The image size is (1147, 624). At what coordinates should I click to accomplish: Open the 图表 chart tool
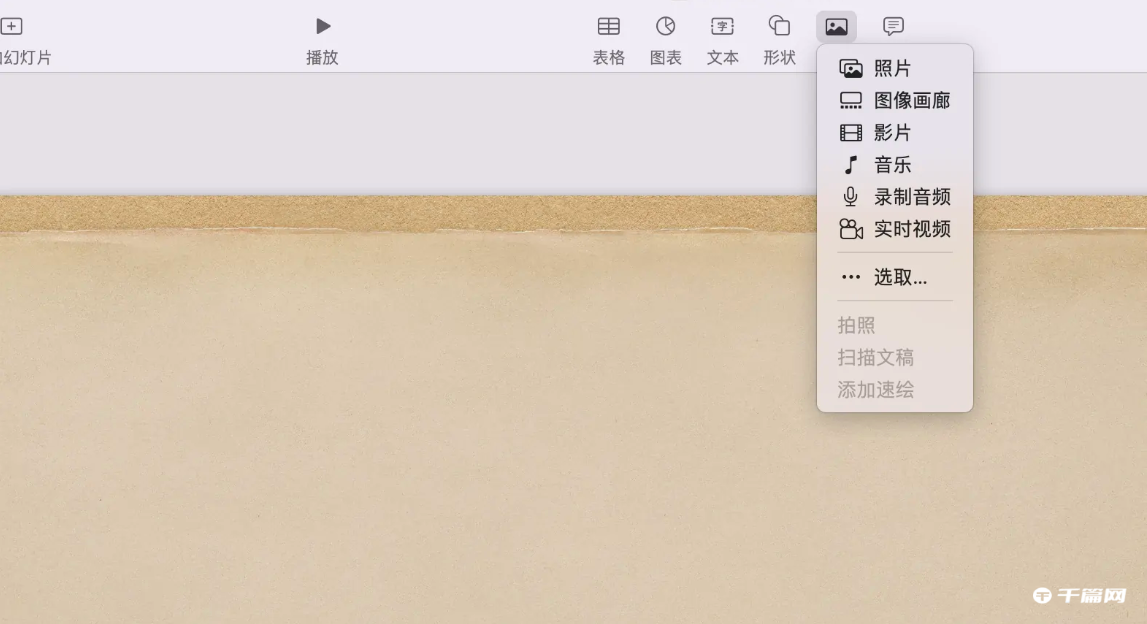click(x=665, y=27)
